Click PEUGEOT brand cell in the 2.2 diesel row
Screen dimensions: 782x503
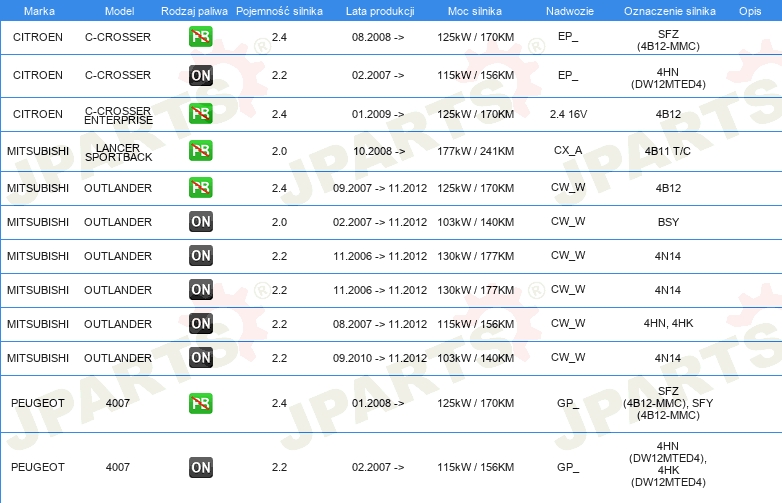(x=38, y=467)
